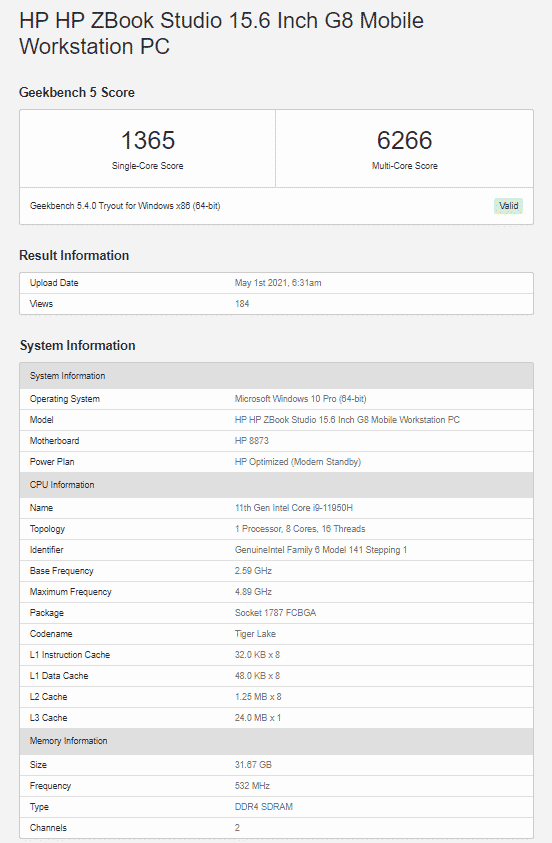552x843 pixels.
Task: Click the Operating System value Windows 10 Pro
Action: [x=300, y=399]
